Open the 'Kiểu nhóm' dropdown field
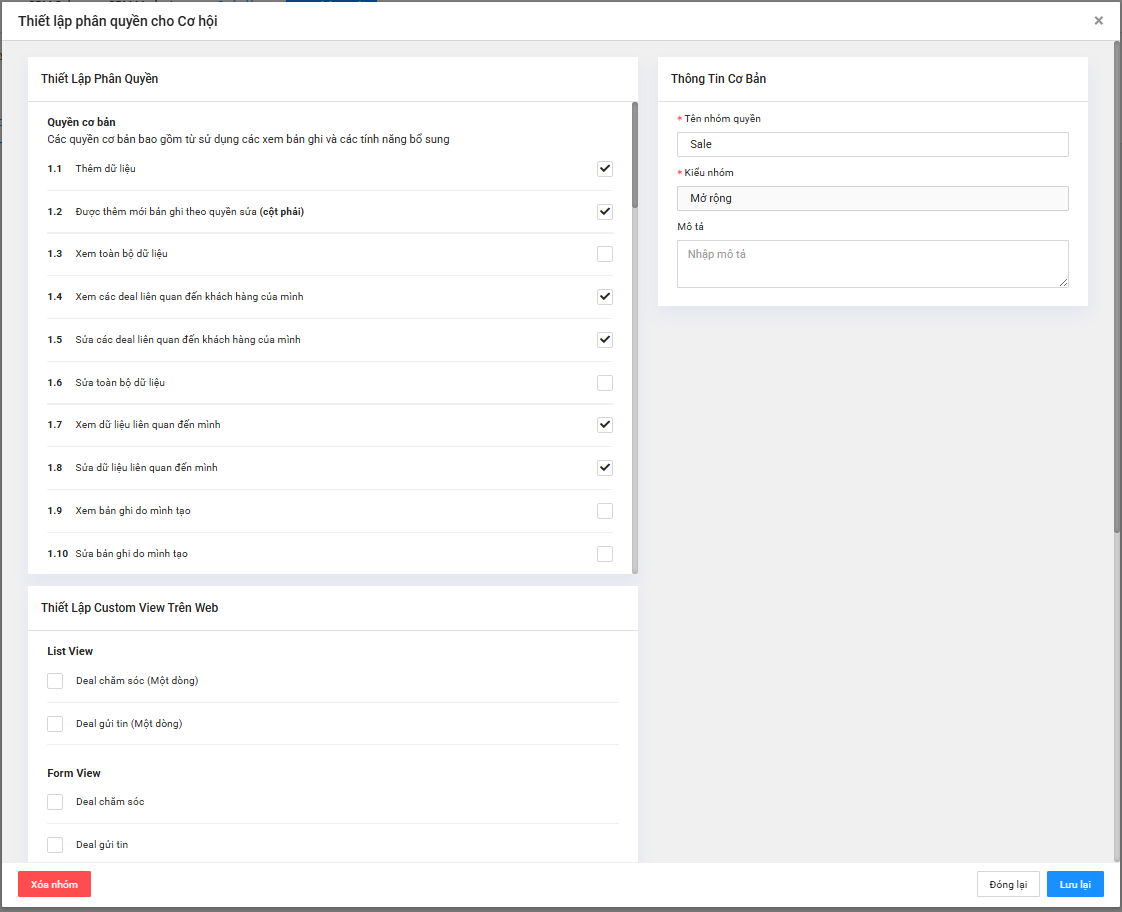The image size is (1122, 912). tap(872, 198)
